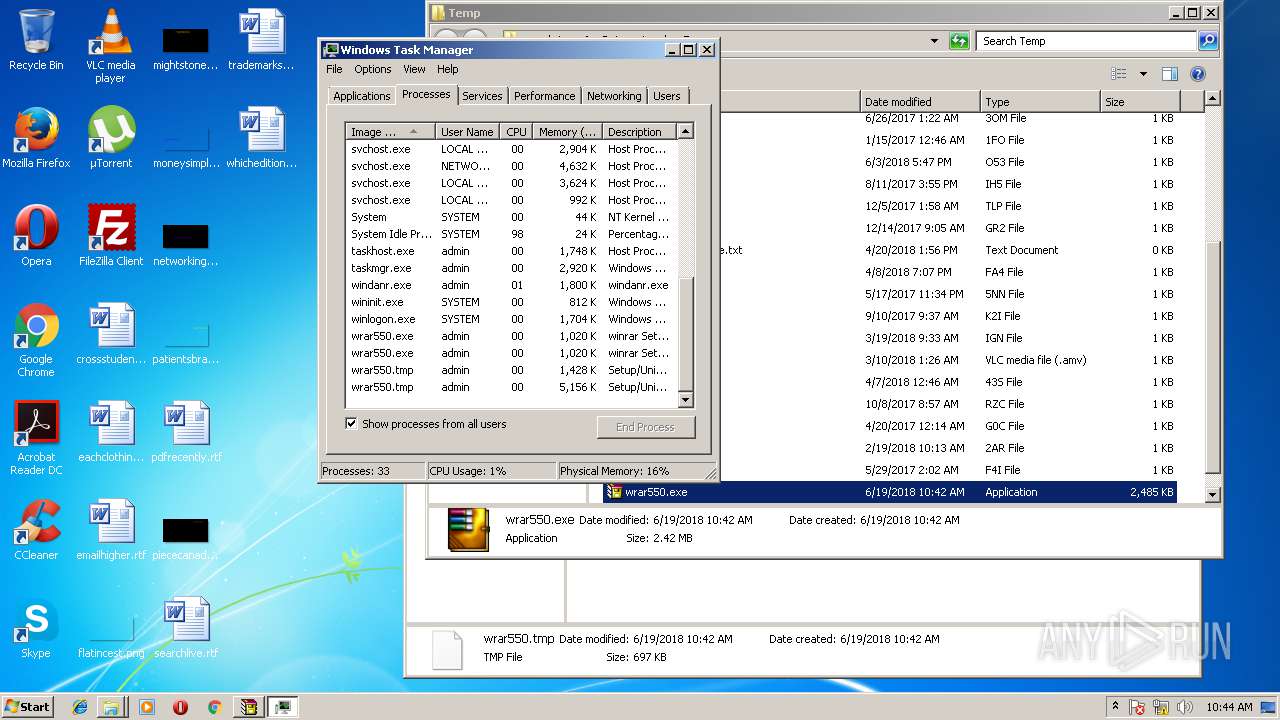
Task: Sort files by Type column header
Action: tap(1041, 102)
